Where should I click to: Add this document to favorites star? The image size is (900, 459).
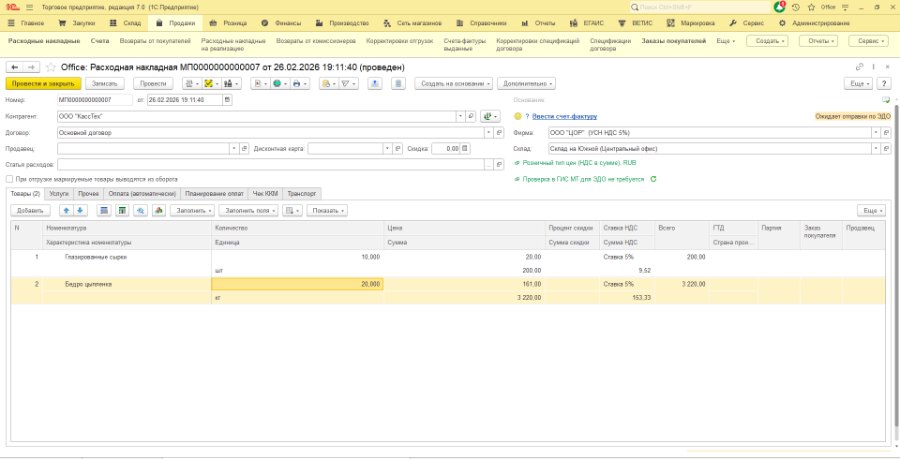[51, 67]
